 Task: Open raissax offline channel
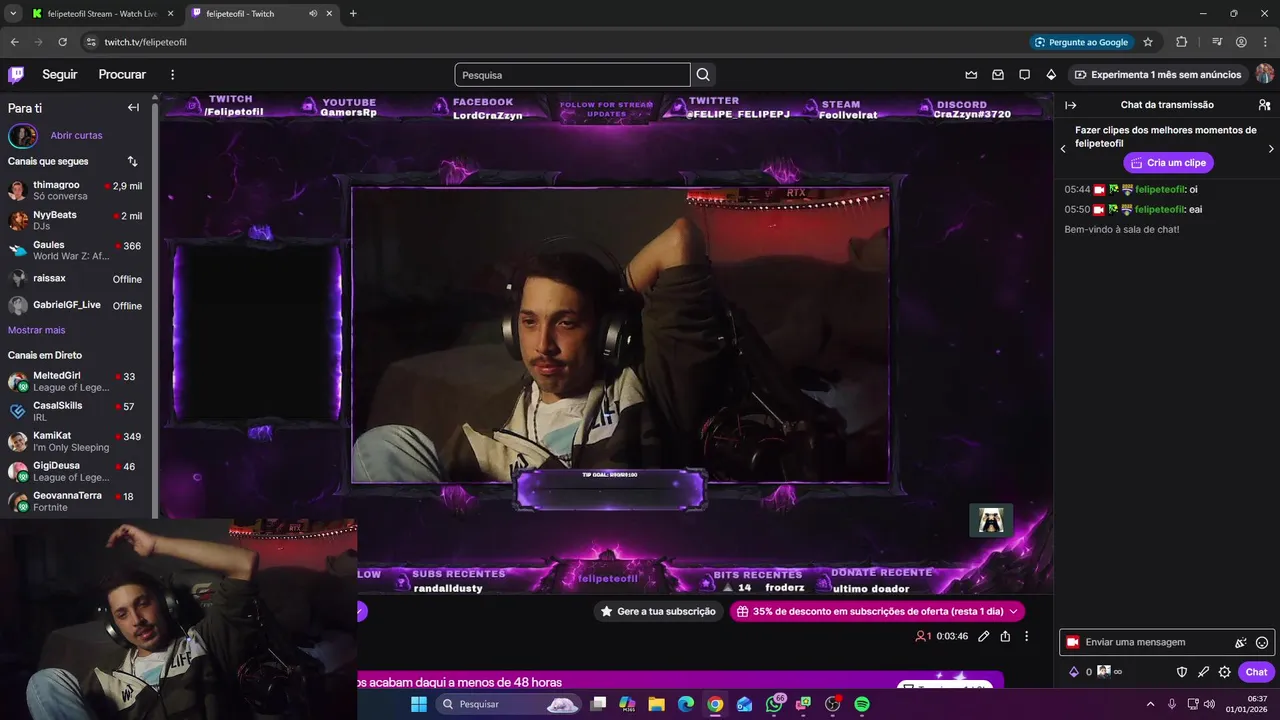coord(75,279)
